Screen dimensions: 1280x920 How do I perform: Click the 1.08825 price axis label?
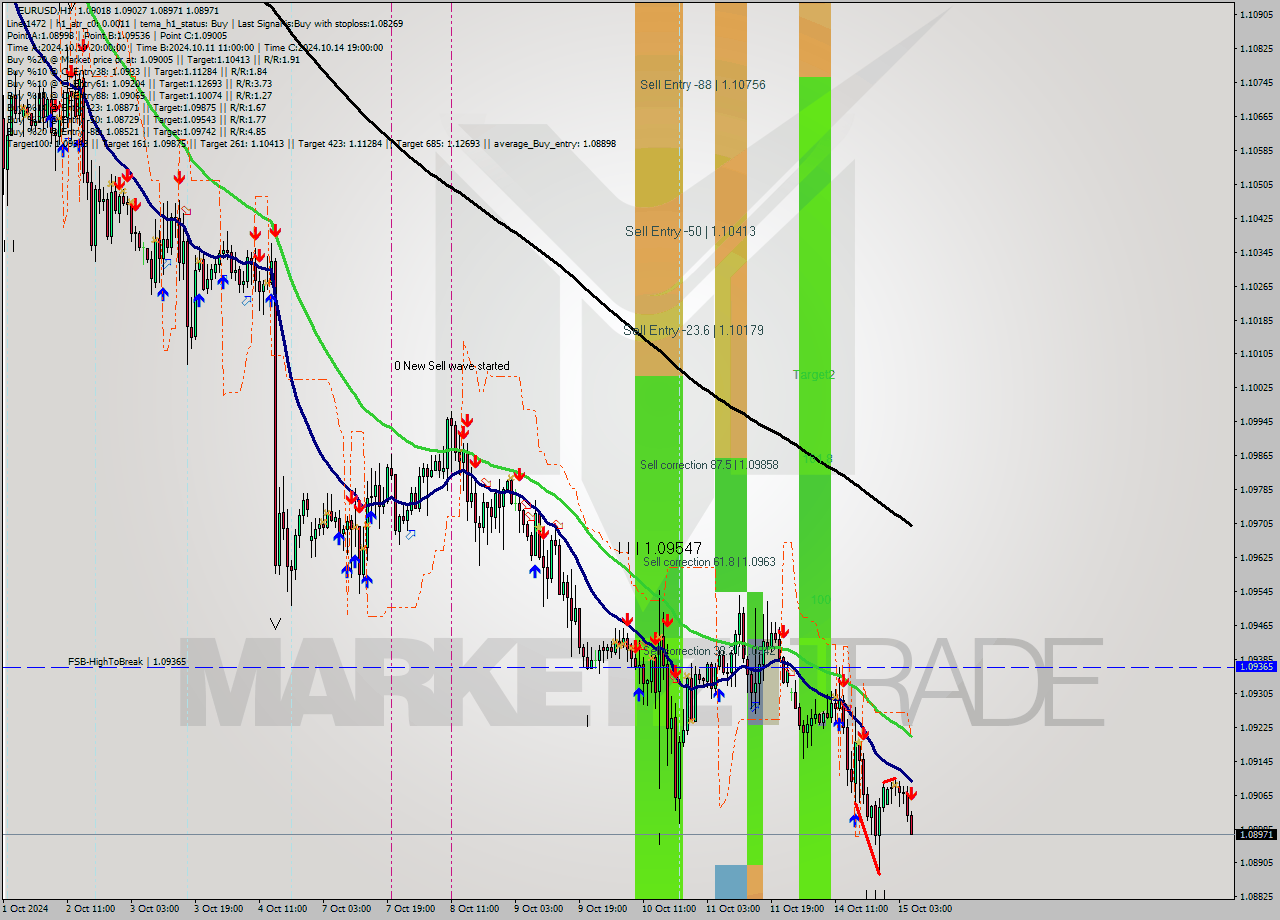point(1256,897)
